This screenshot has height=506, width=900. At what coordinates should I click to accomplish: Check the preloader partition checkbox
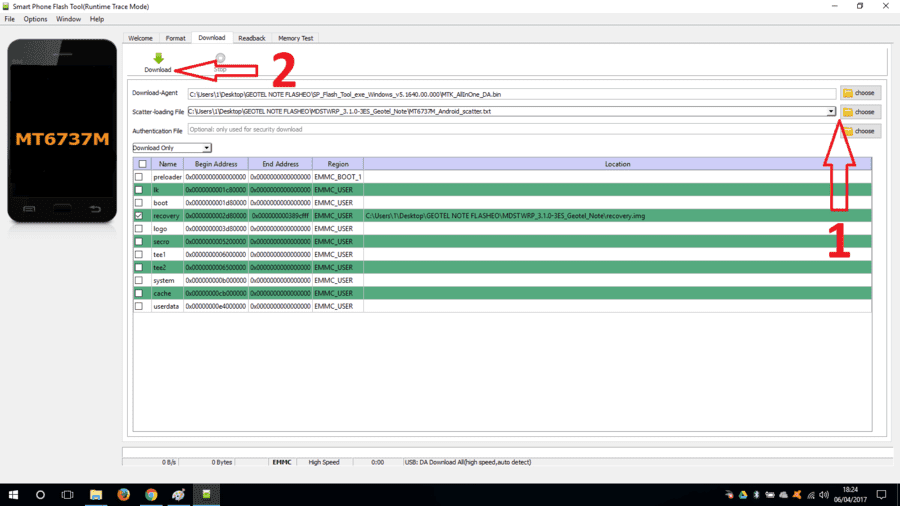(139, 177)
